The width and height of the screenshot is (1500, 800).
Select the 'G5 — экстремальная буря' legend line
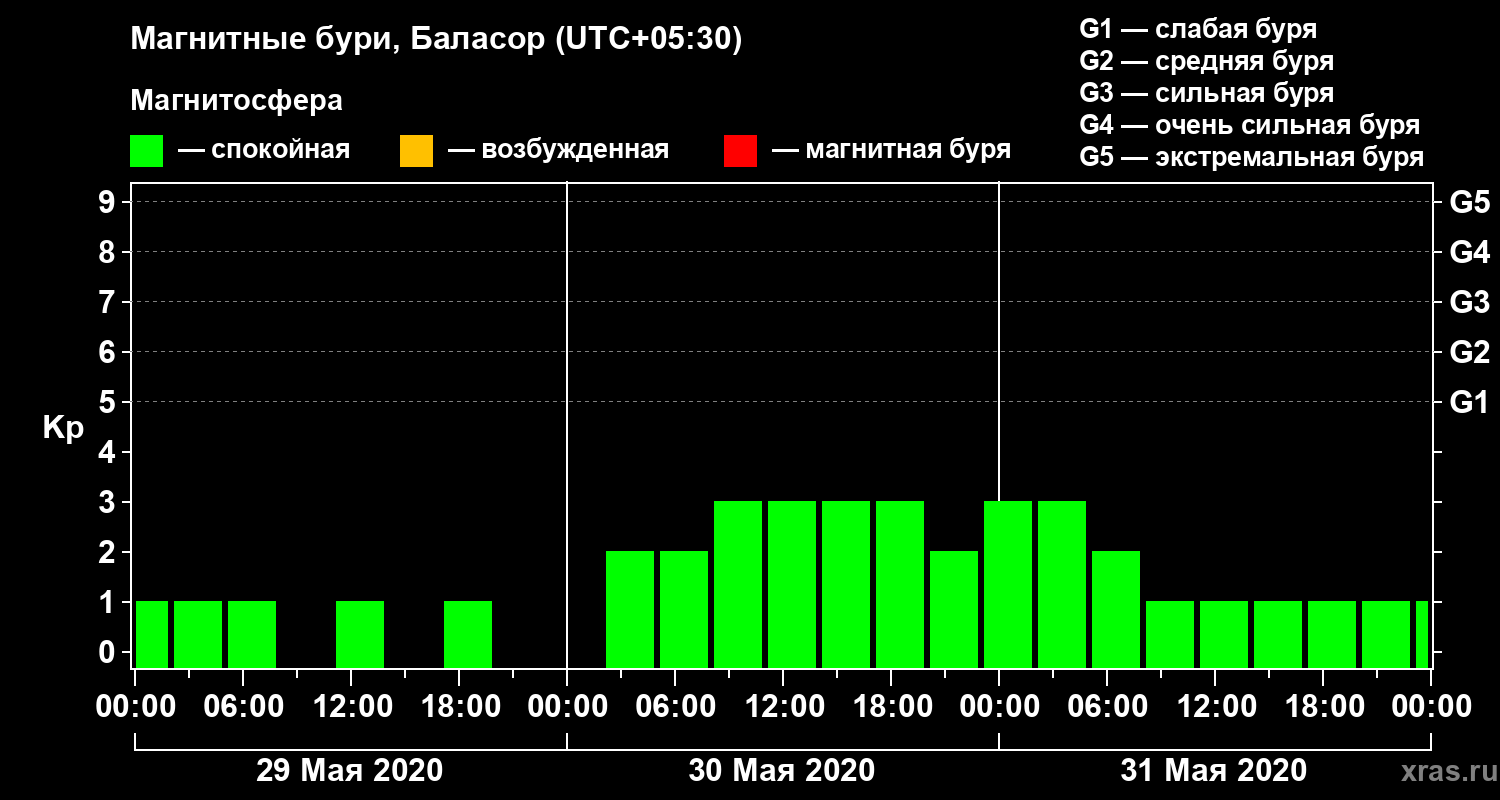1252,157
